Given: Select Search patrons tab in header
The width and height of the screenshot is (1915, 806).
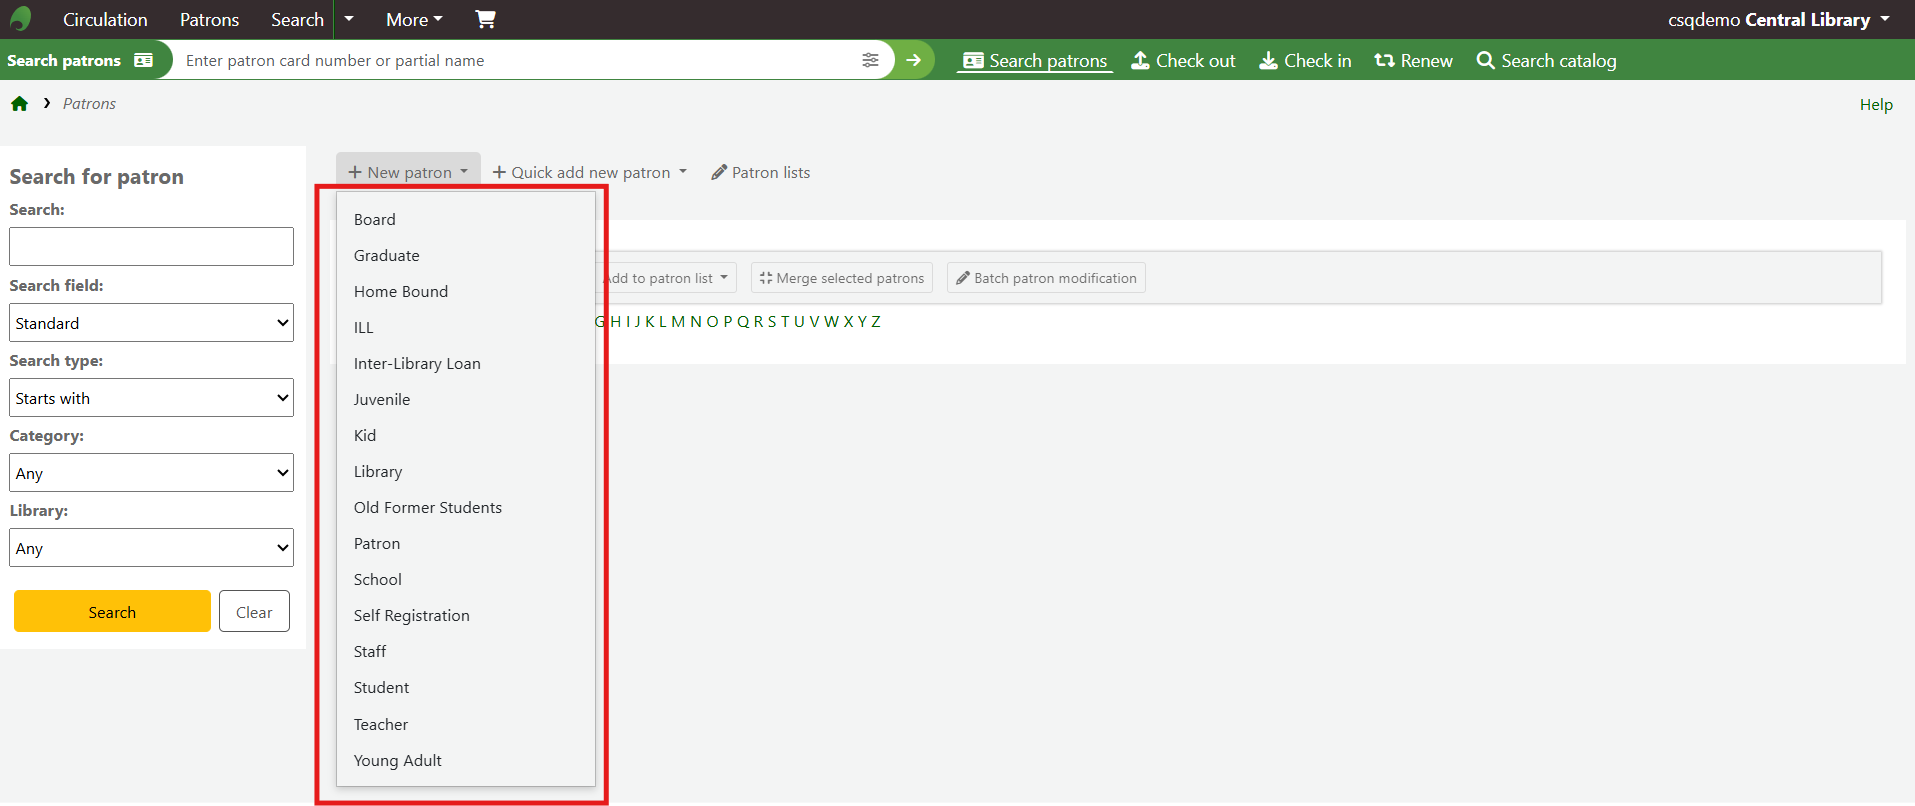Looking at the screenshot, I should tap(1035, 60).
